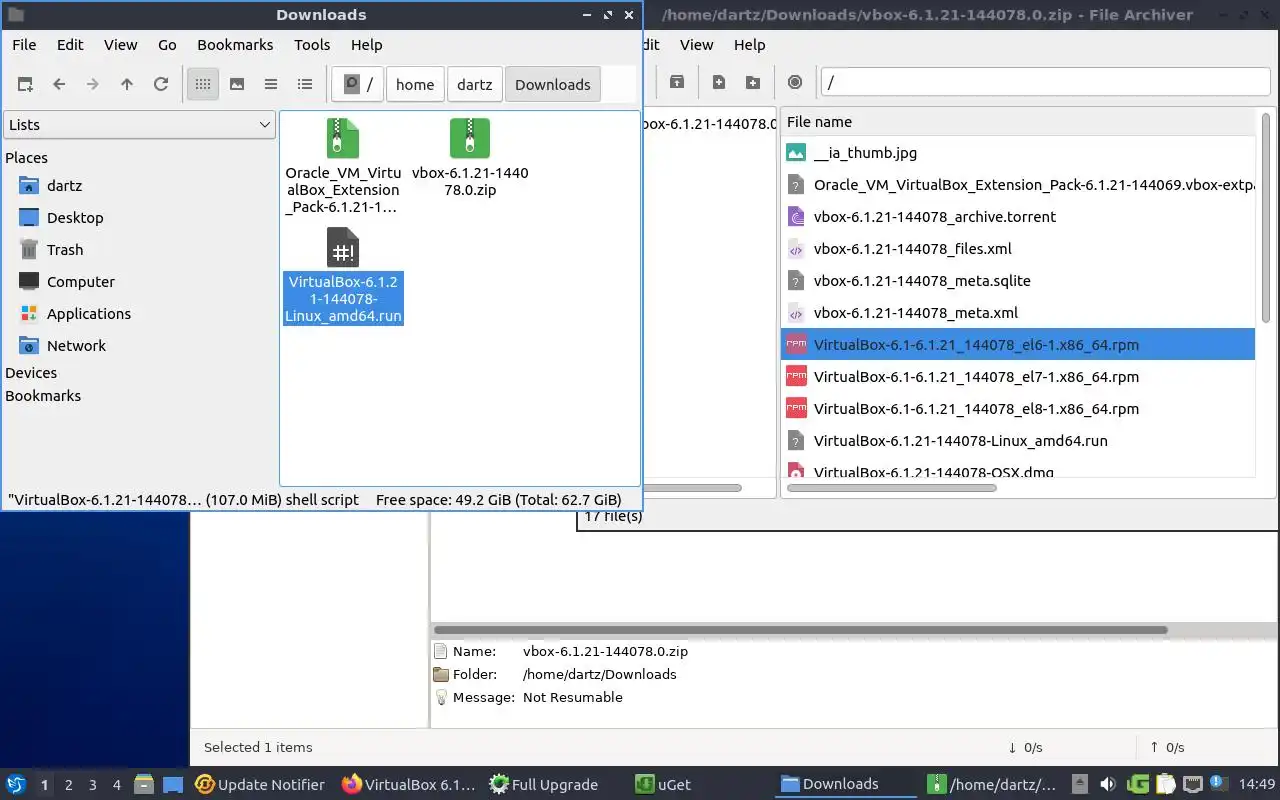Select Oracle_VM_VirtualBox_Extension_Pack vbox-extpack entry
This screenshot has height=800, width=1280.
pos(1017,185)
